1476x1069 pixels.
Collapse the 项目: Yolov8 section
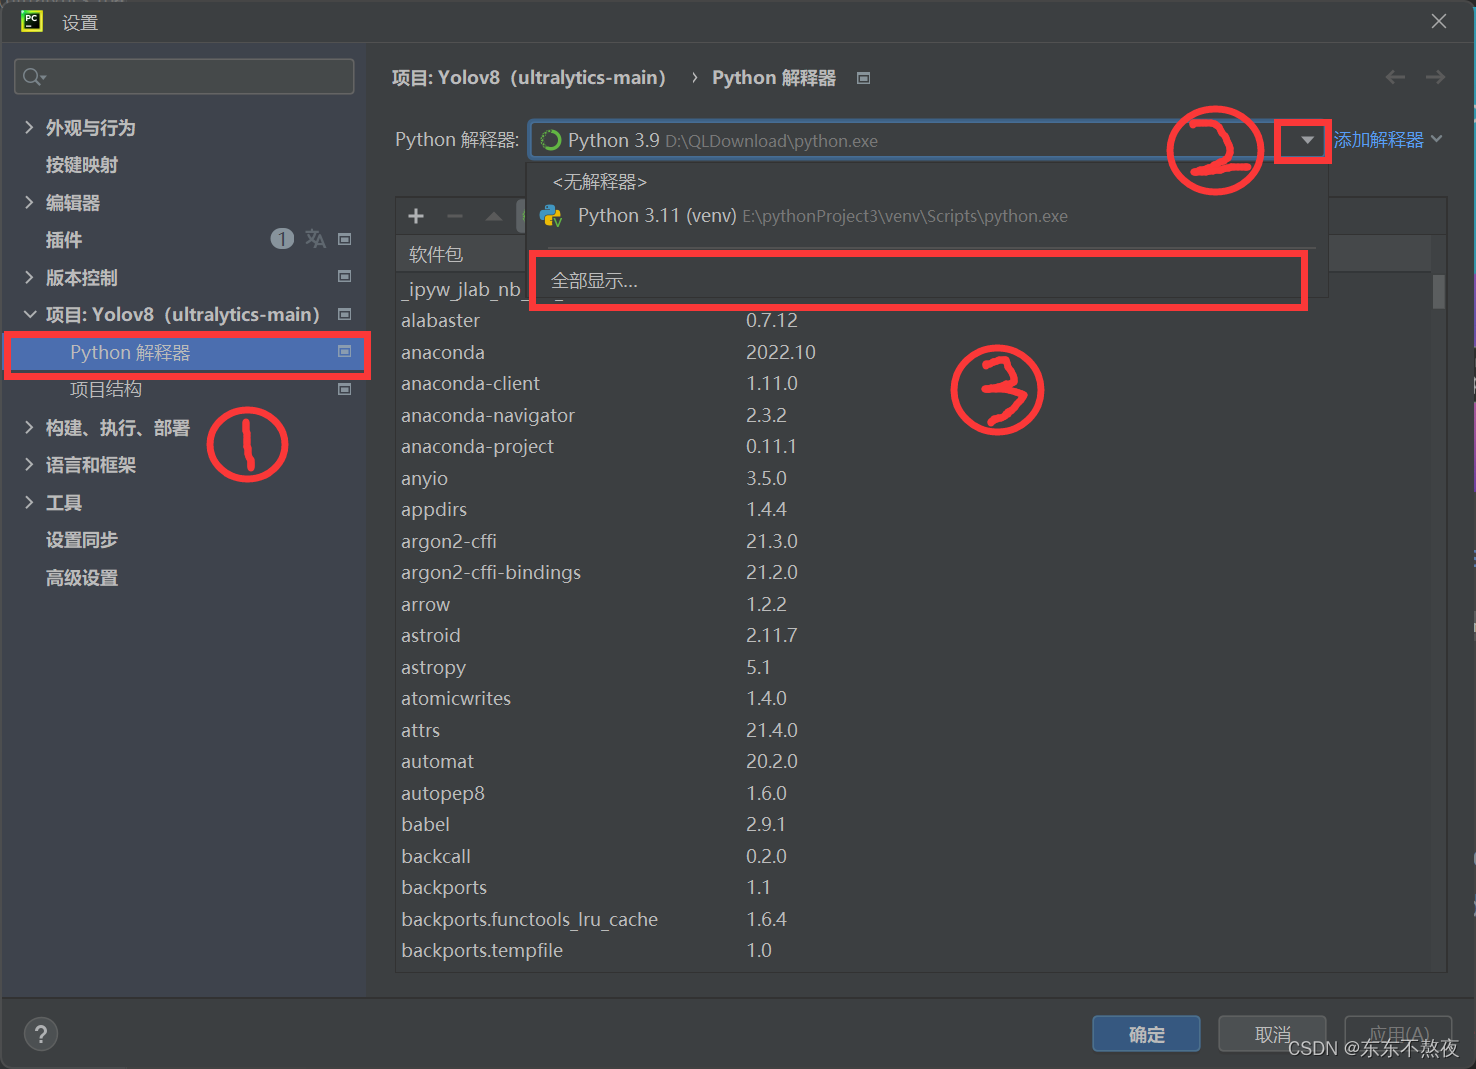click(x=29, y=314)
